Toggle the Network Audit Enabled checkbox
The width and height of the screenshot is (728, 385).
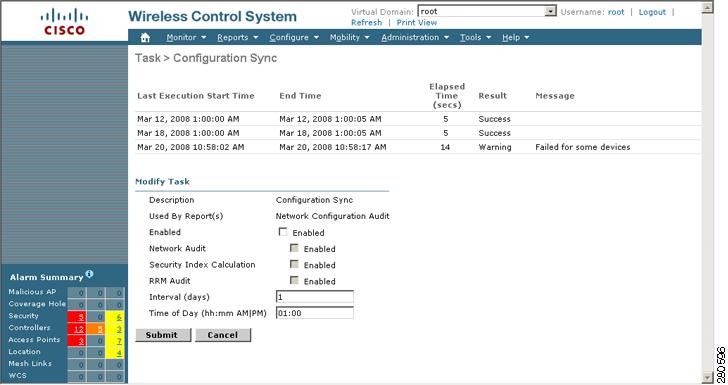coord(294,248)
